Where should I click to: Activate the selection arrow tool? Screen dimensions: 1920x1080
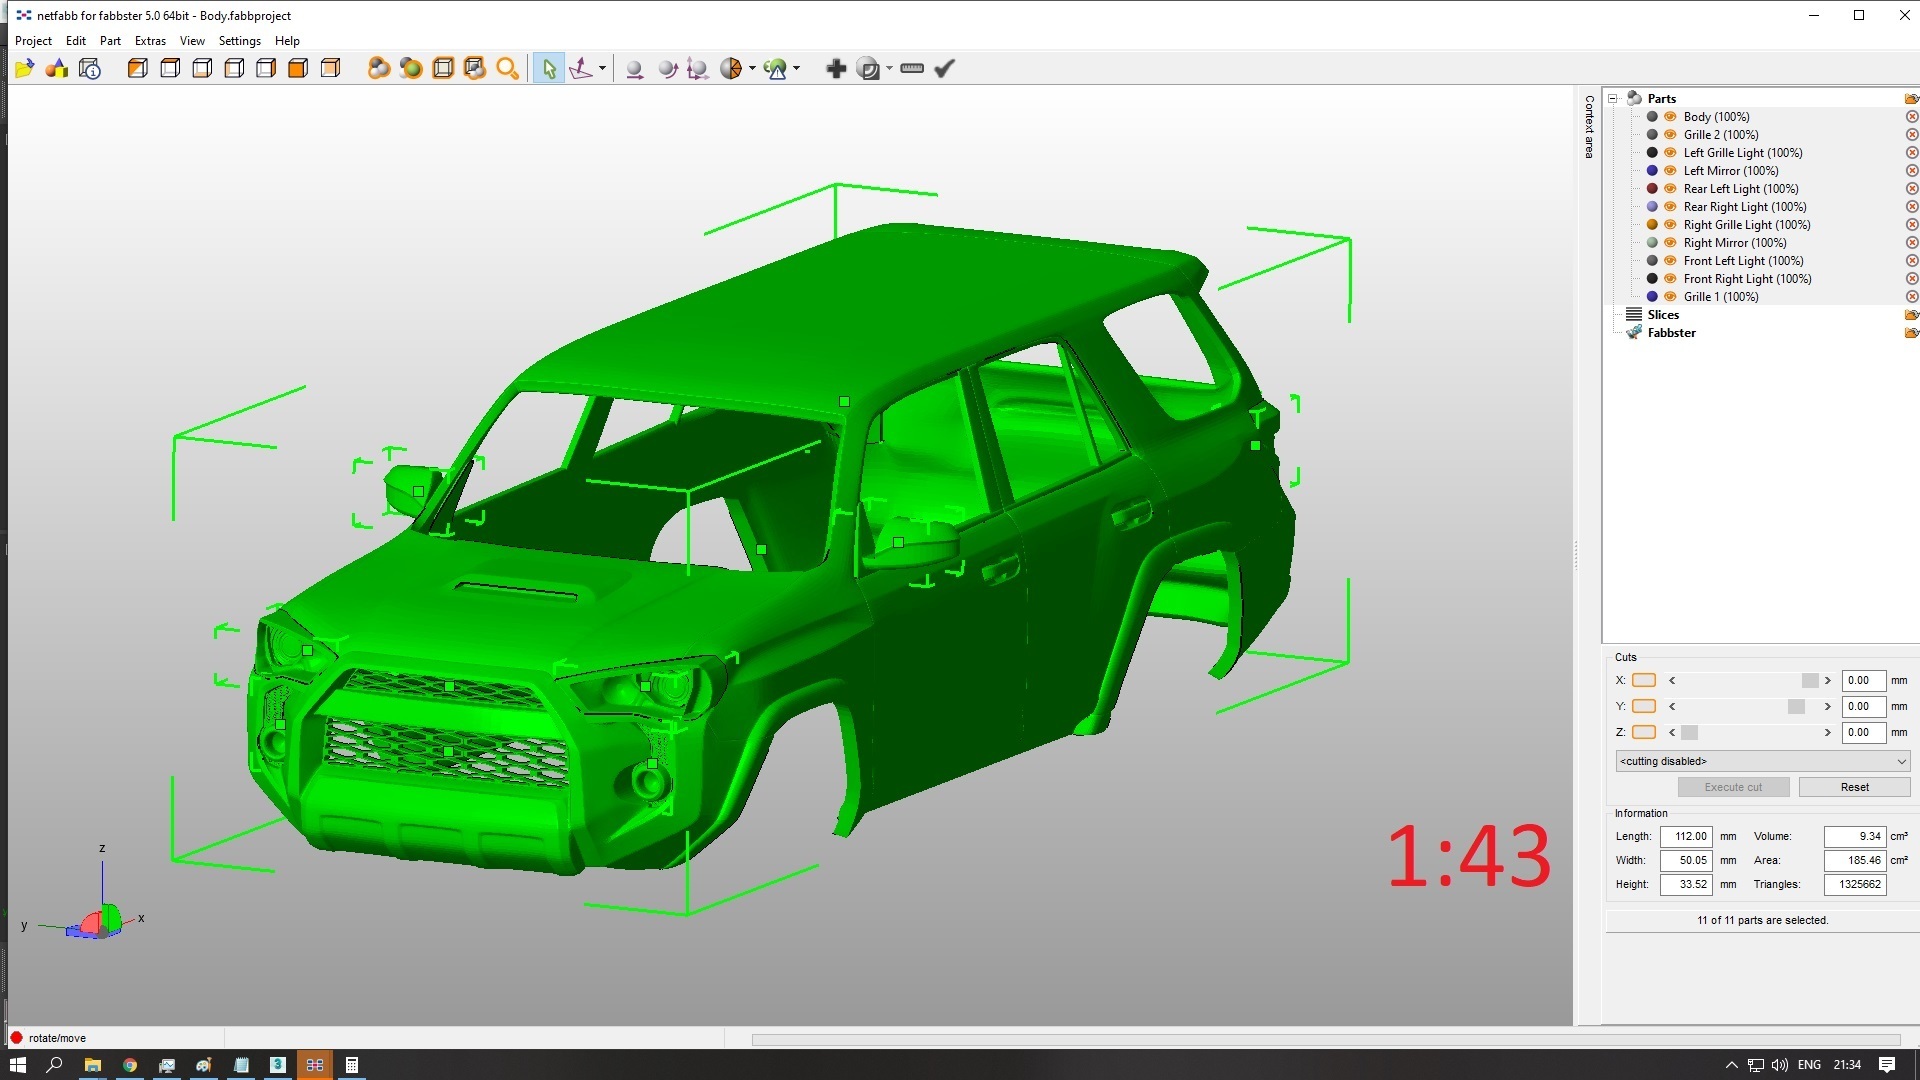549,68
